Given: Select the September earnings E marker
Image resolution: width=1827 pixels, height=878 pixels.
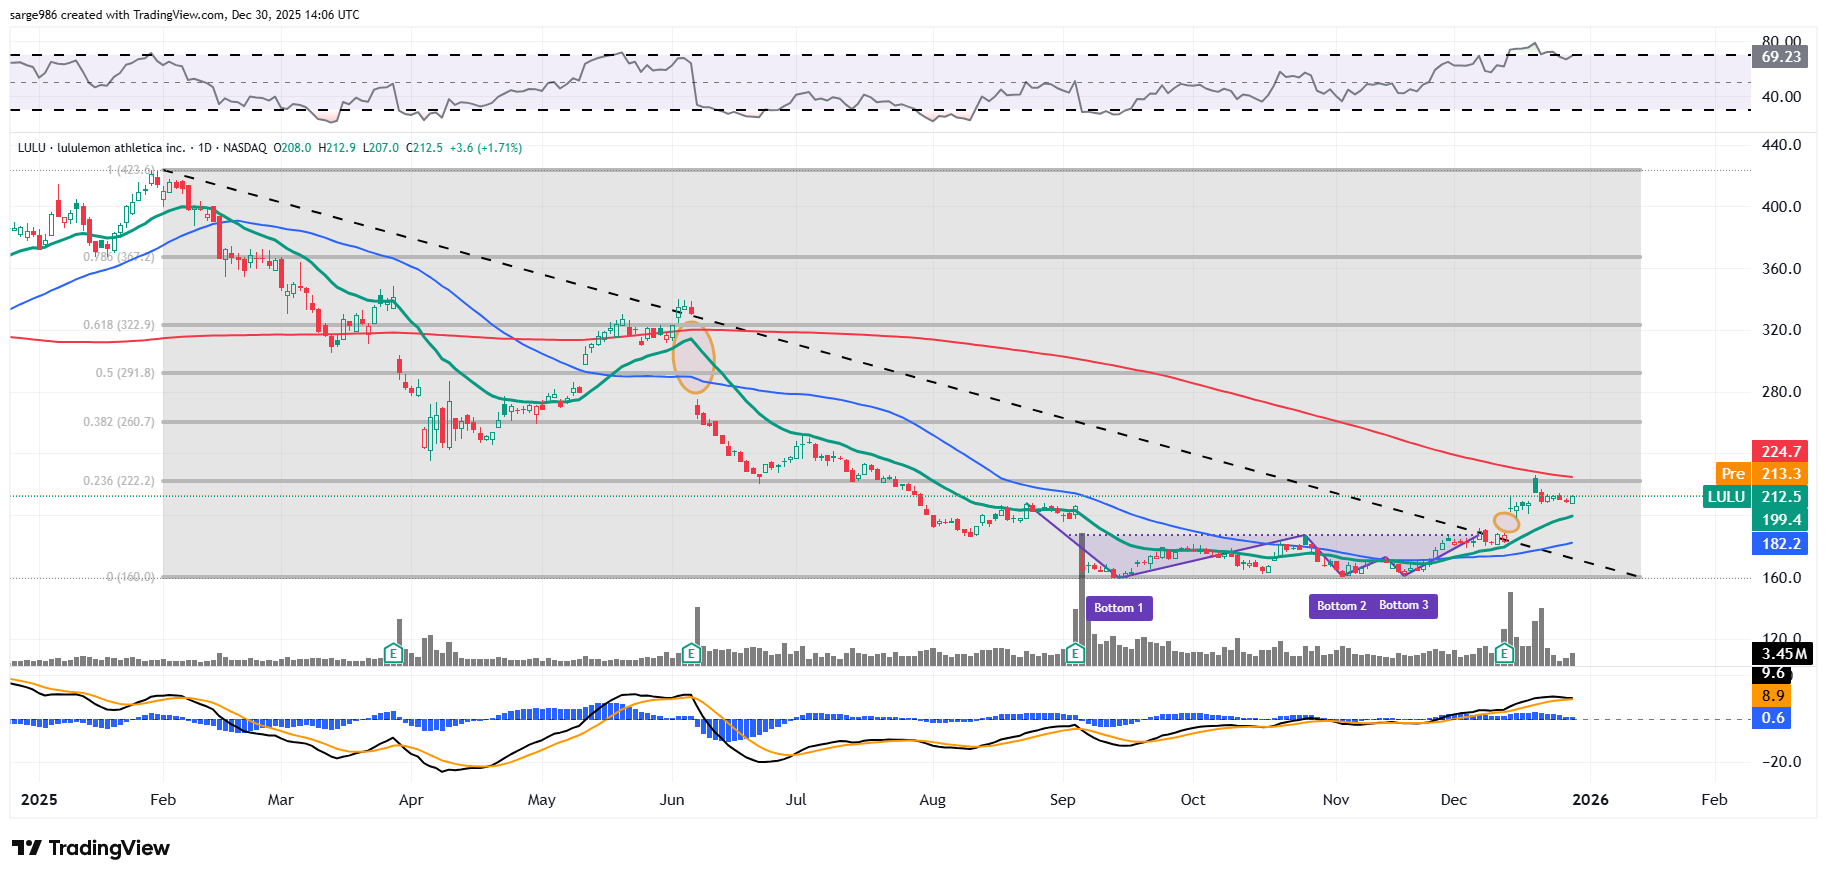Looking at the screenshot, I should pyautogui.click(x=1075, y=654).
